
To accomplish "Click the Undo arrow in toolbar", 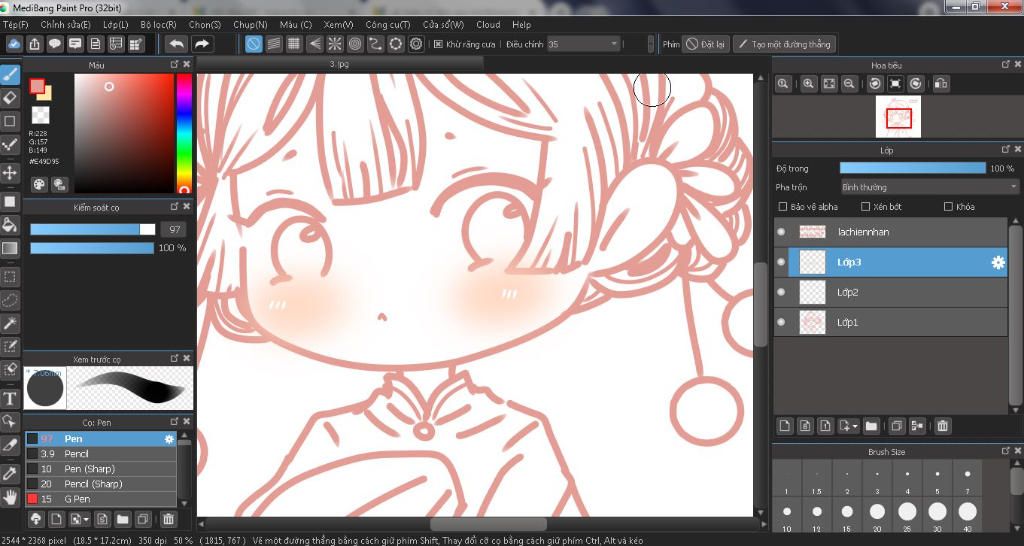I will coord(176,44).
